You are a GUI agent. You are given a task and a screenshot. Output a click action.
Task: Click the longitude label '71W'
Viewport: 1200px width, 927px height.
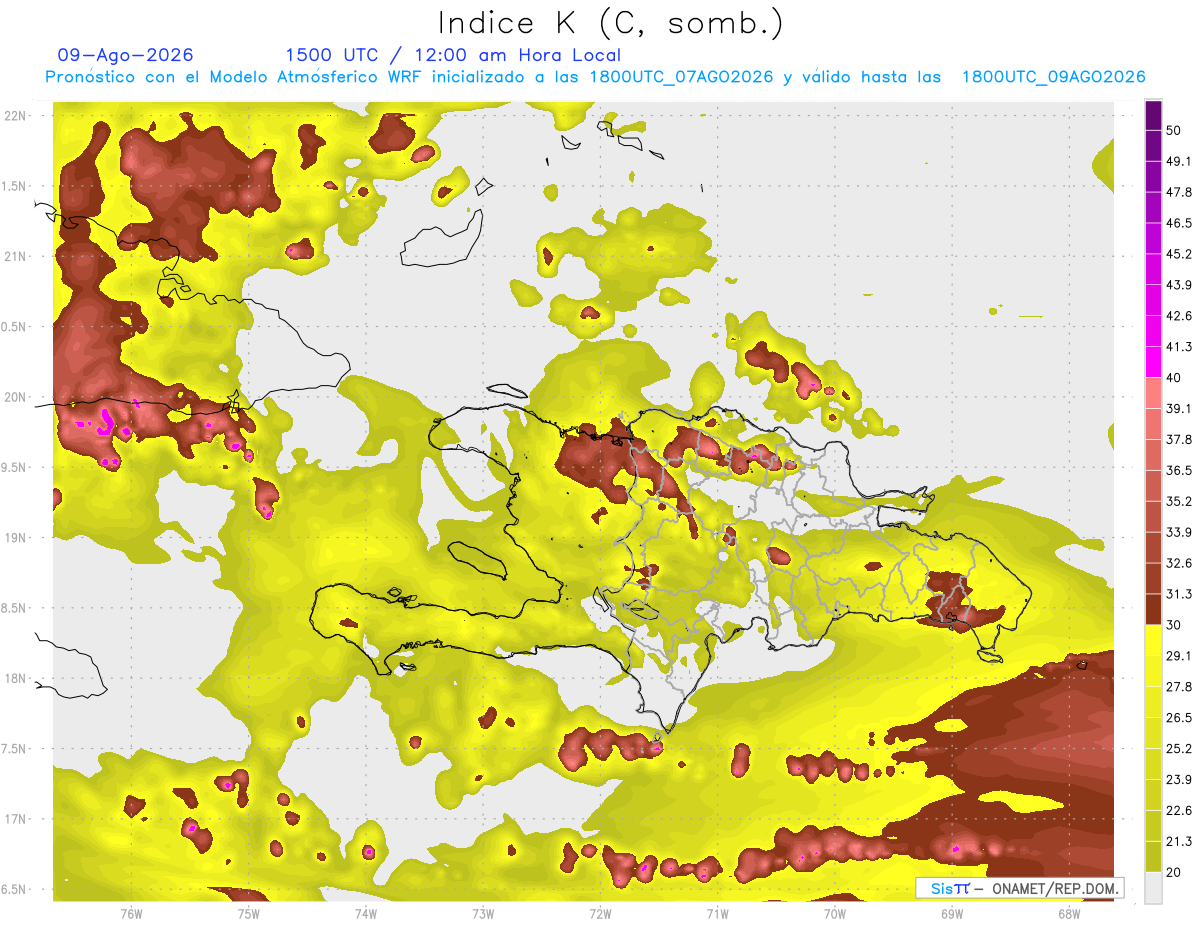coord(717,913)
